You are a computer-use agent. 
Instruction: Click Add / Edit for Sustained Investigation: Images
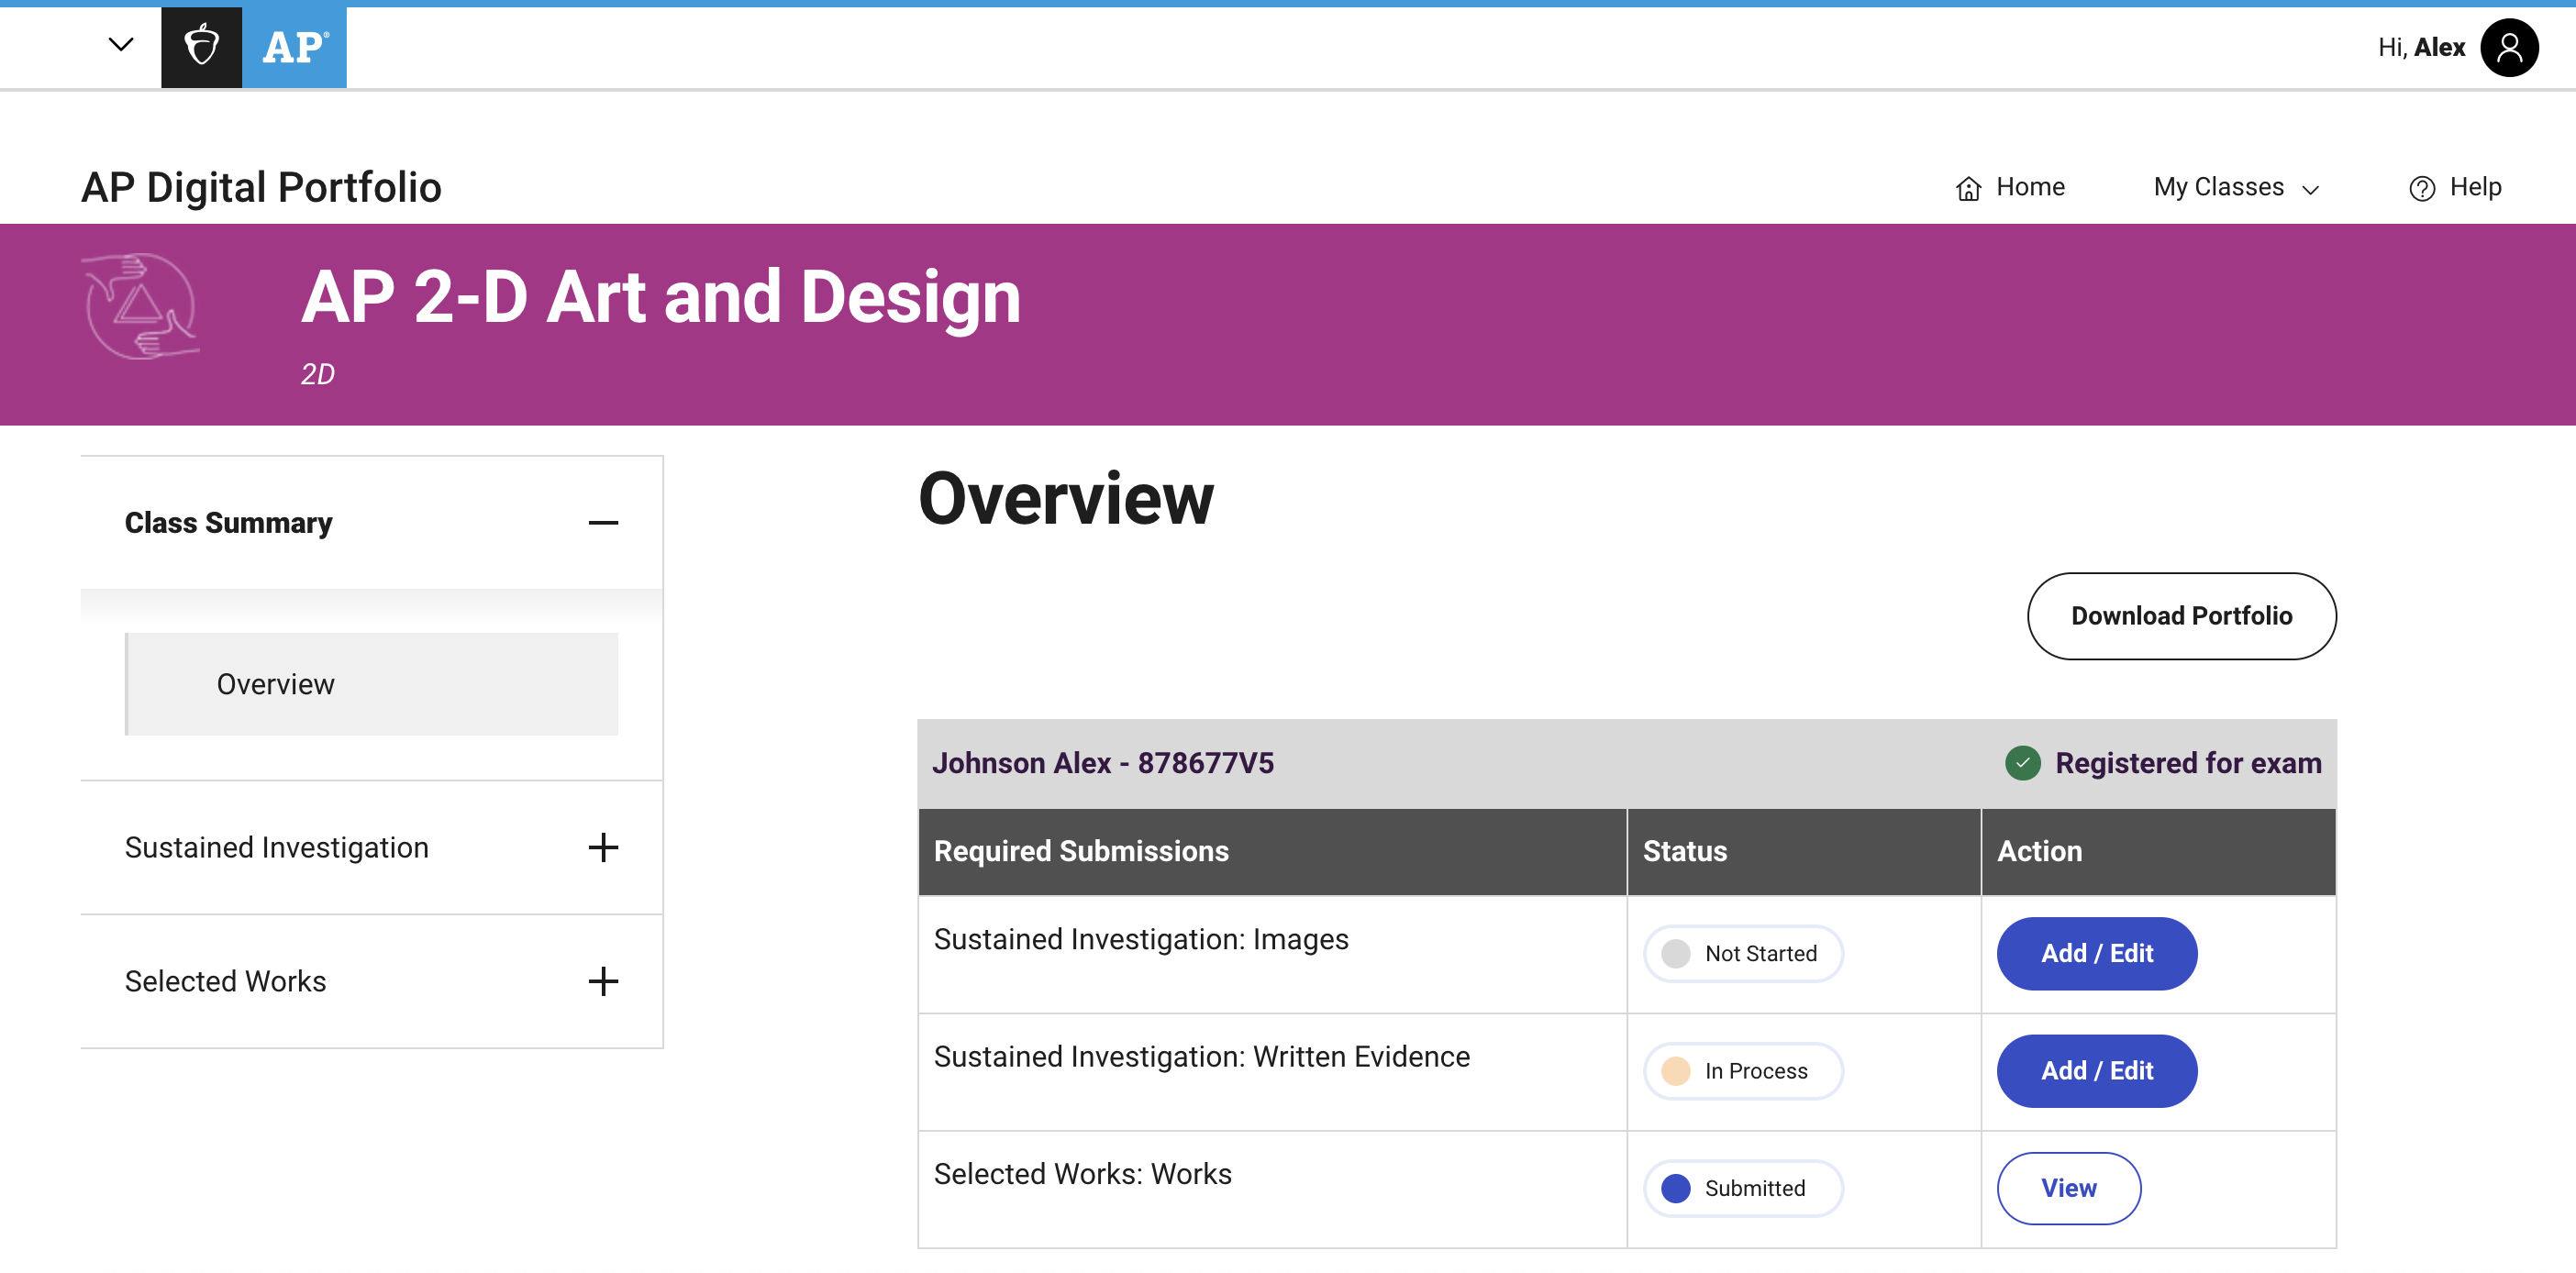tap(2097, 953)
